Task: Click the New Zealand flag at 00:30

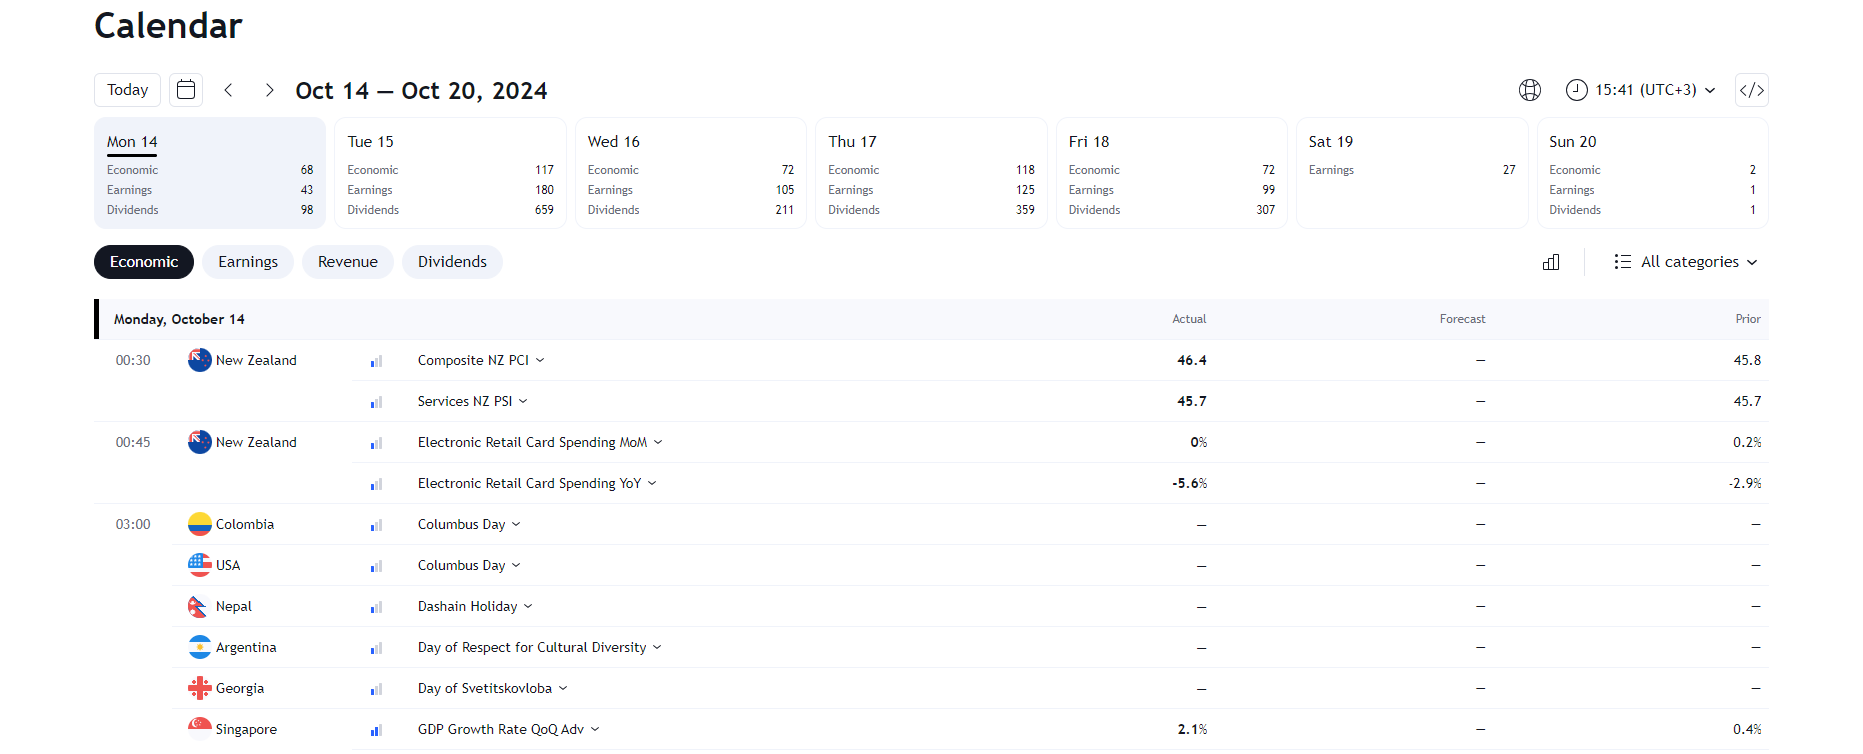Action: point(199,360)
